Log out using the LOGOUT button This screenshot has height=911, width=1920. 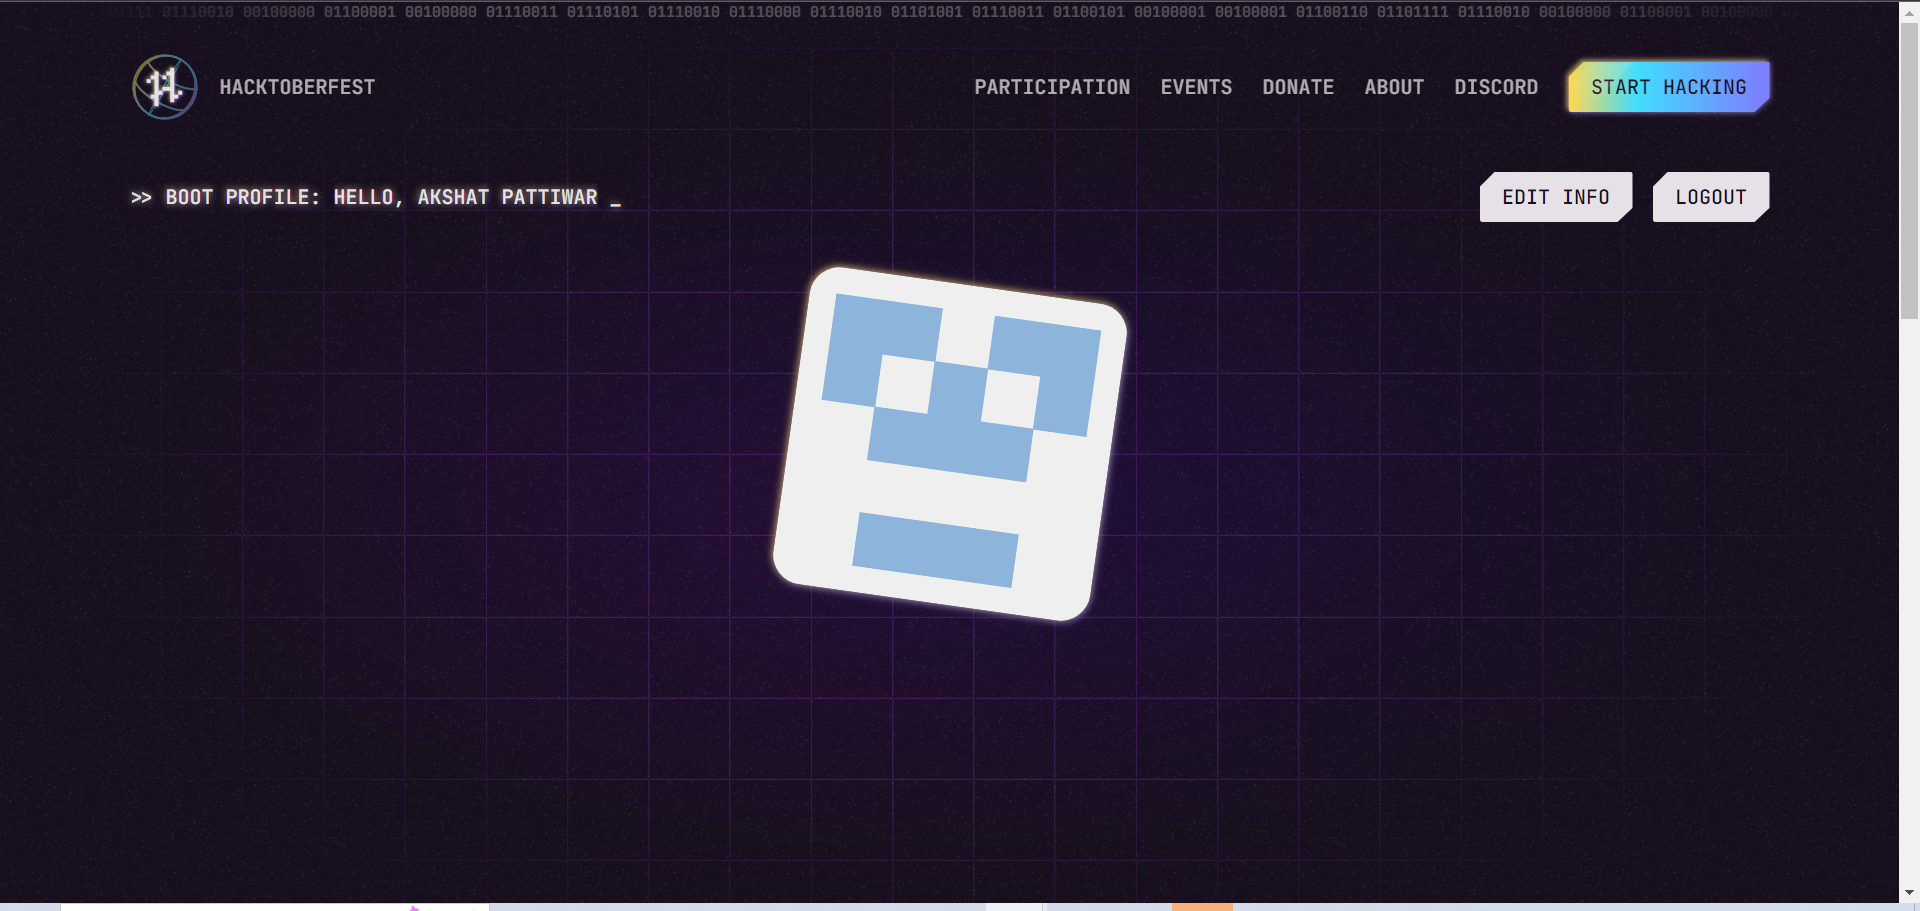(x=1710, y=196)
